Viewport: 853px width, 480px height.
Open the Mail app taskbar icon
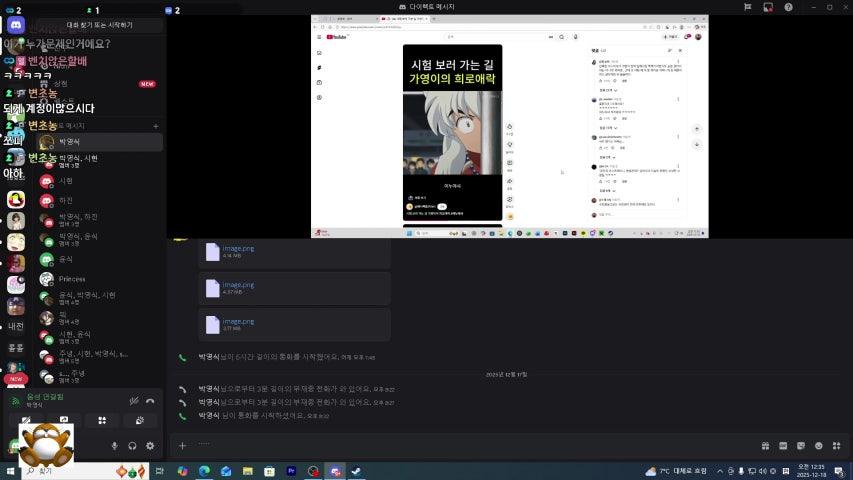(x=226, y=471)
